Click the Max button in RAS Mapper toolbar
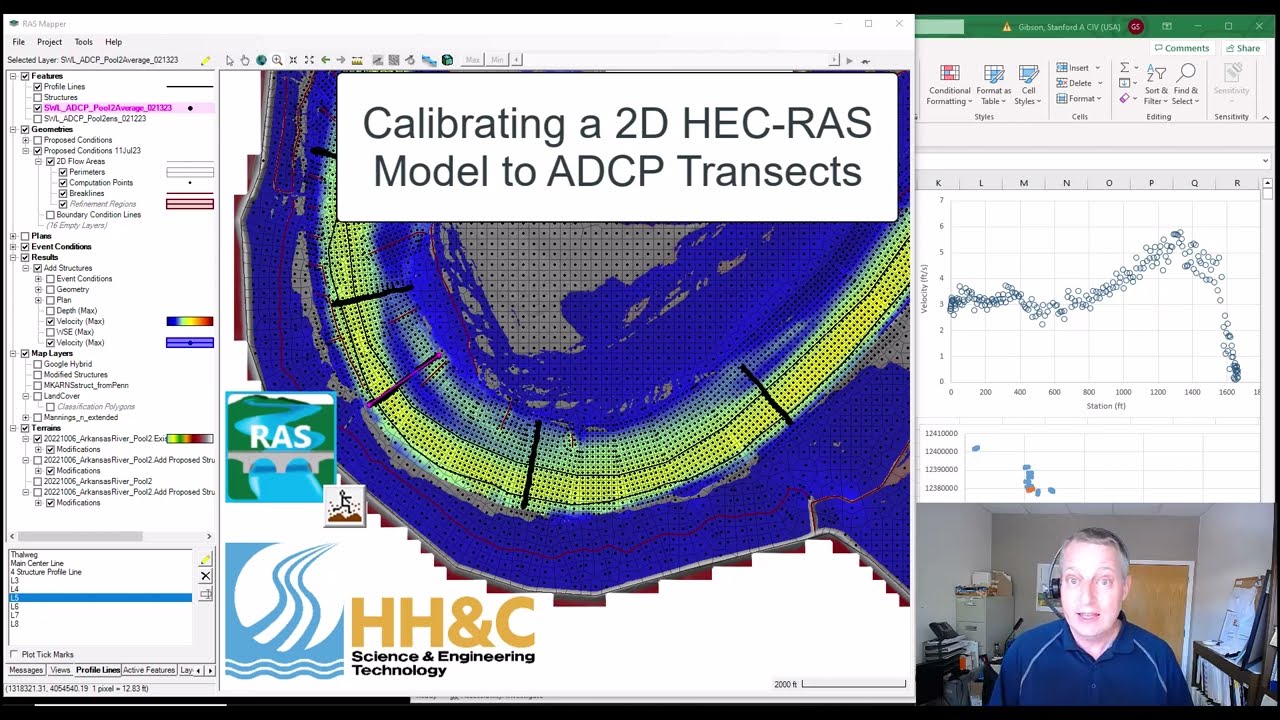Screen dimensions: 1280x720 point(473,61)
